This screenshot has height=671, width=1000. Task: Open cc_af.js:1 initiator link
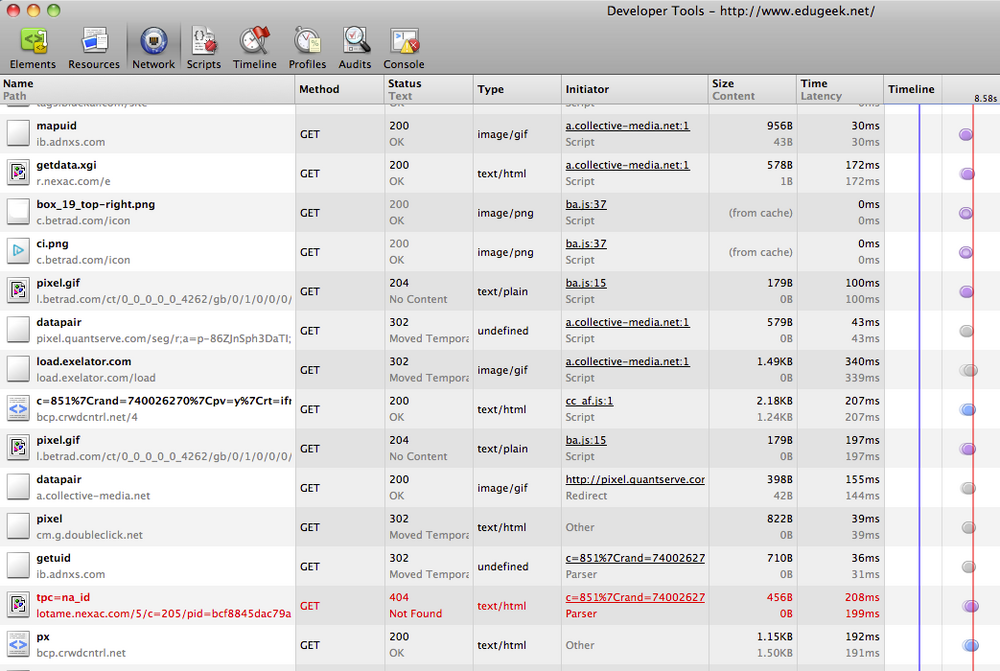tap(589, 401)
